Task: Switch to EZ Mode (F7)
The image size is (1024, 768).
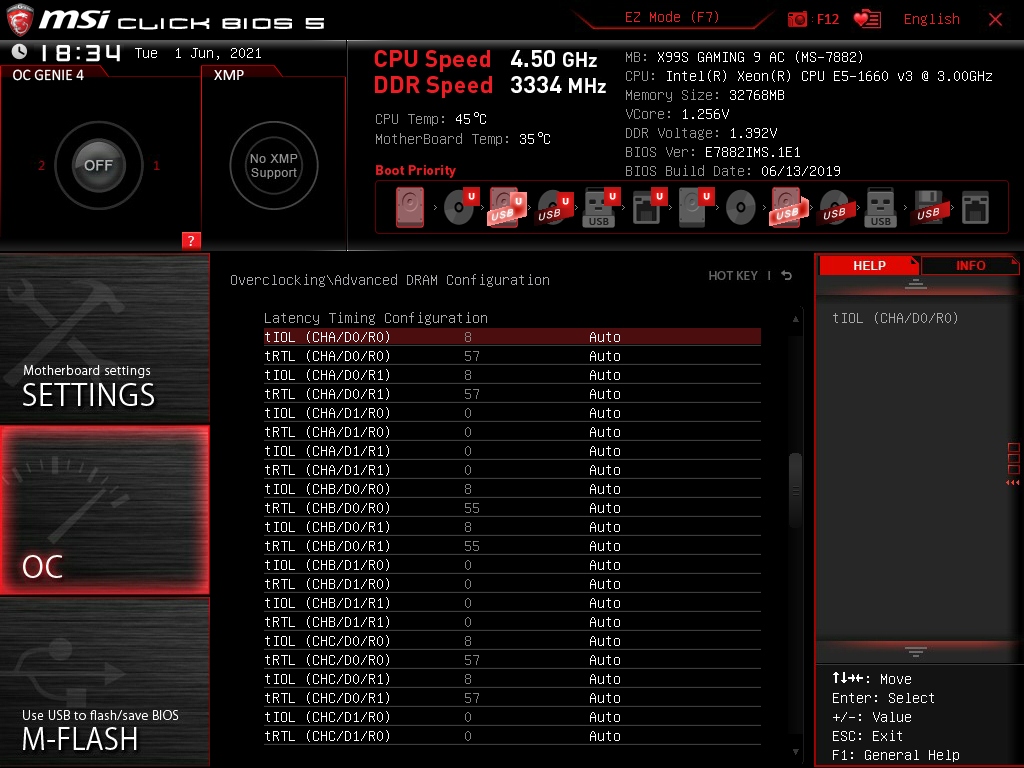Action: pyautogui.click(x=672, y=18)
